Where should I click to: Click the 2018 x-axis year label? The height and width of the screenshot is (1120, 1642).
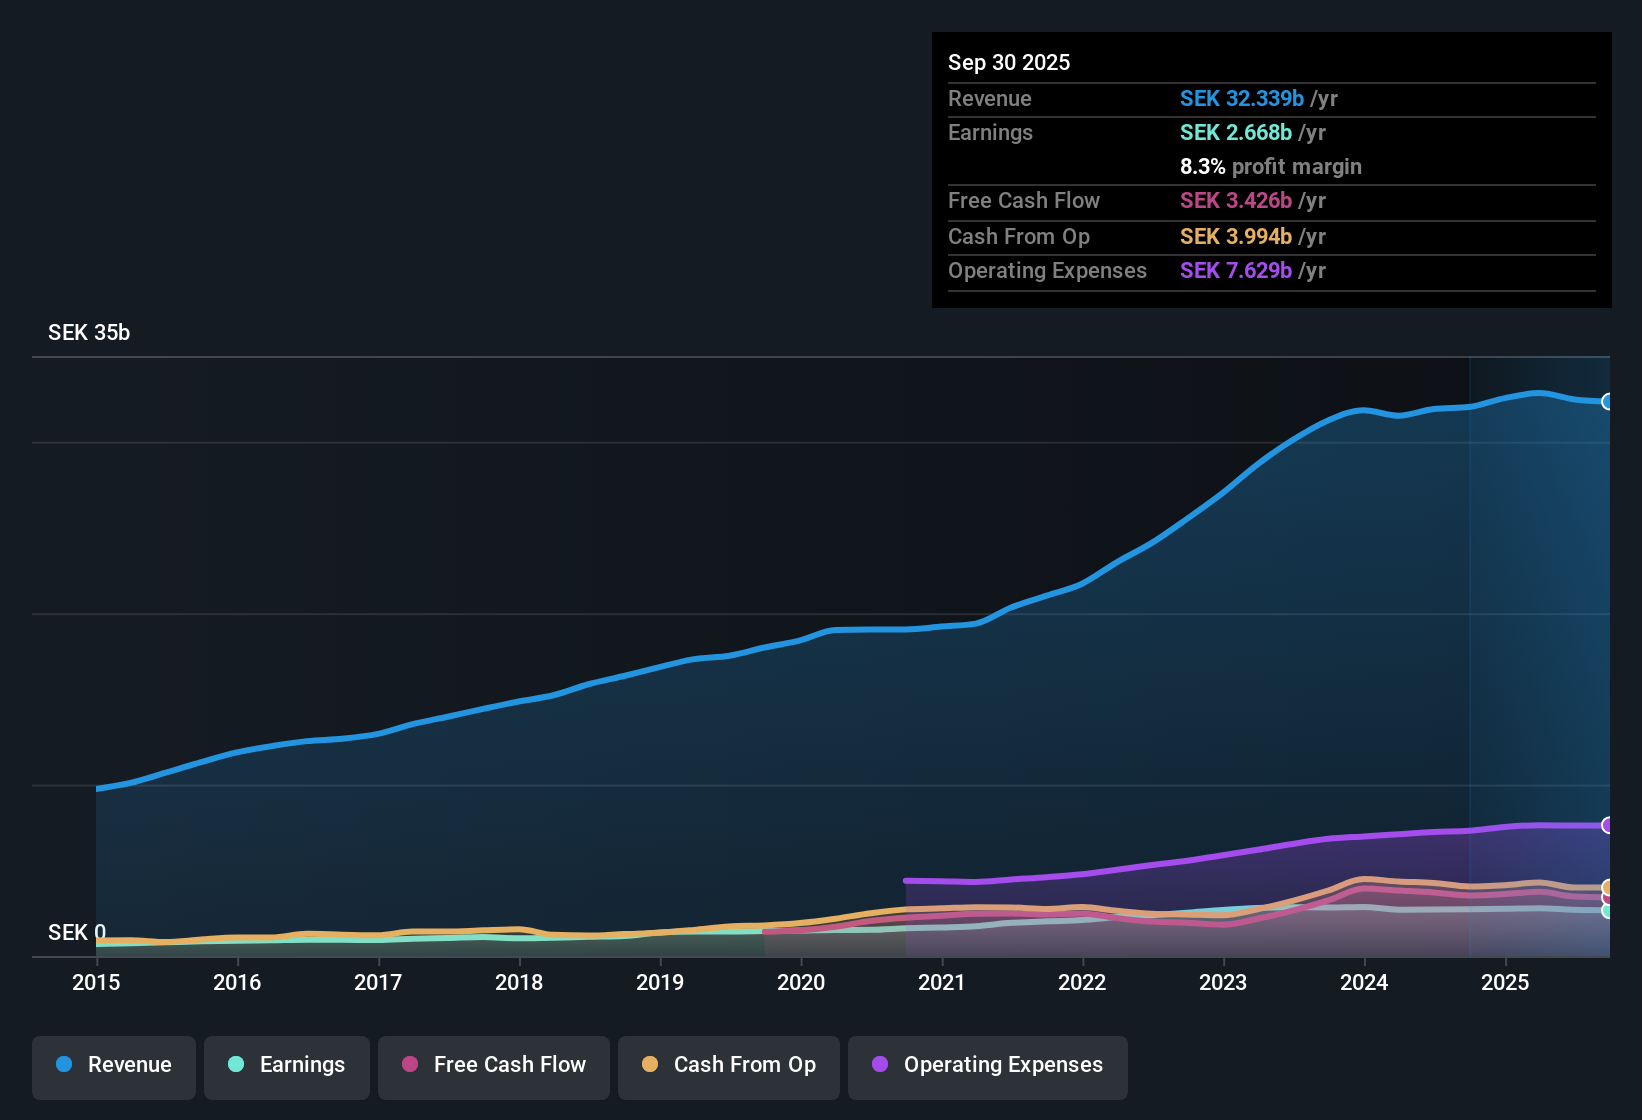coord(519,982)
